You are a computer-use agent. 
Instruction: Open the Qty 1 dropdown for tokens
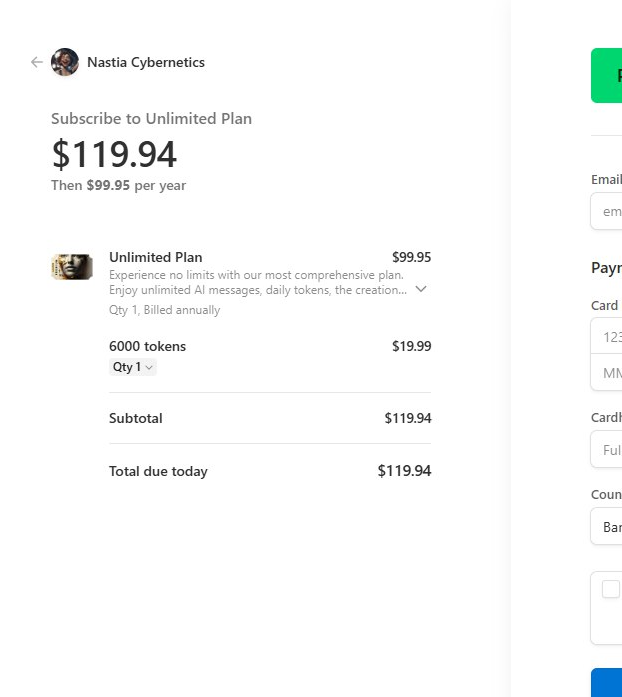click(x=133, y=367)
